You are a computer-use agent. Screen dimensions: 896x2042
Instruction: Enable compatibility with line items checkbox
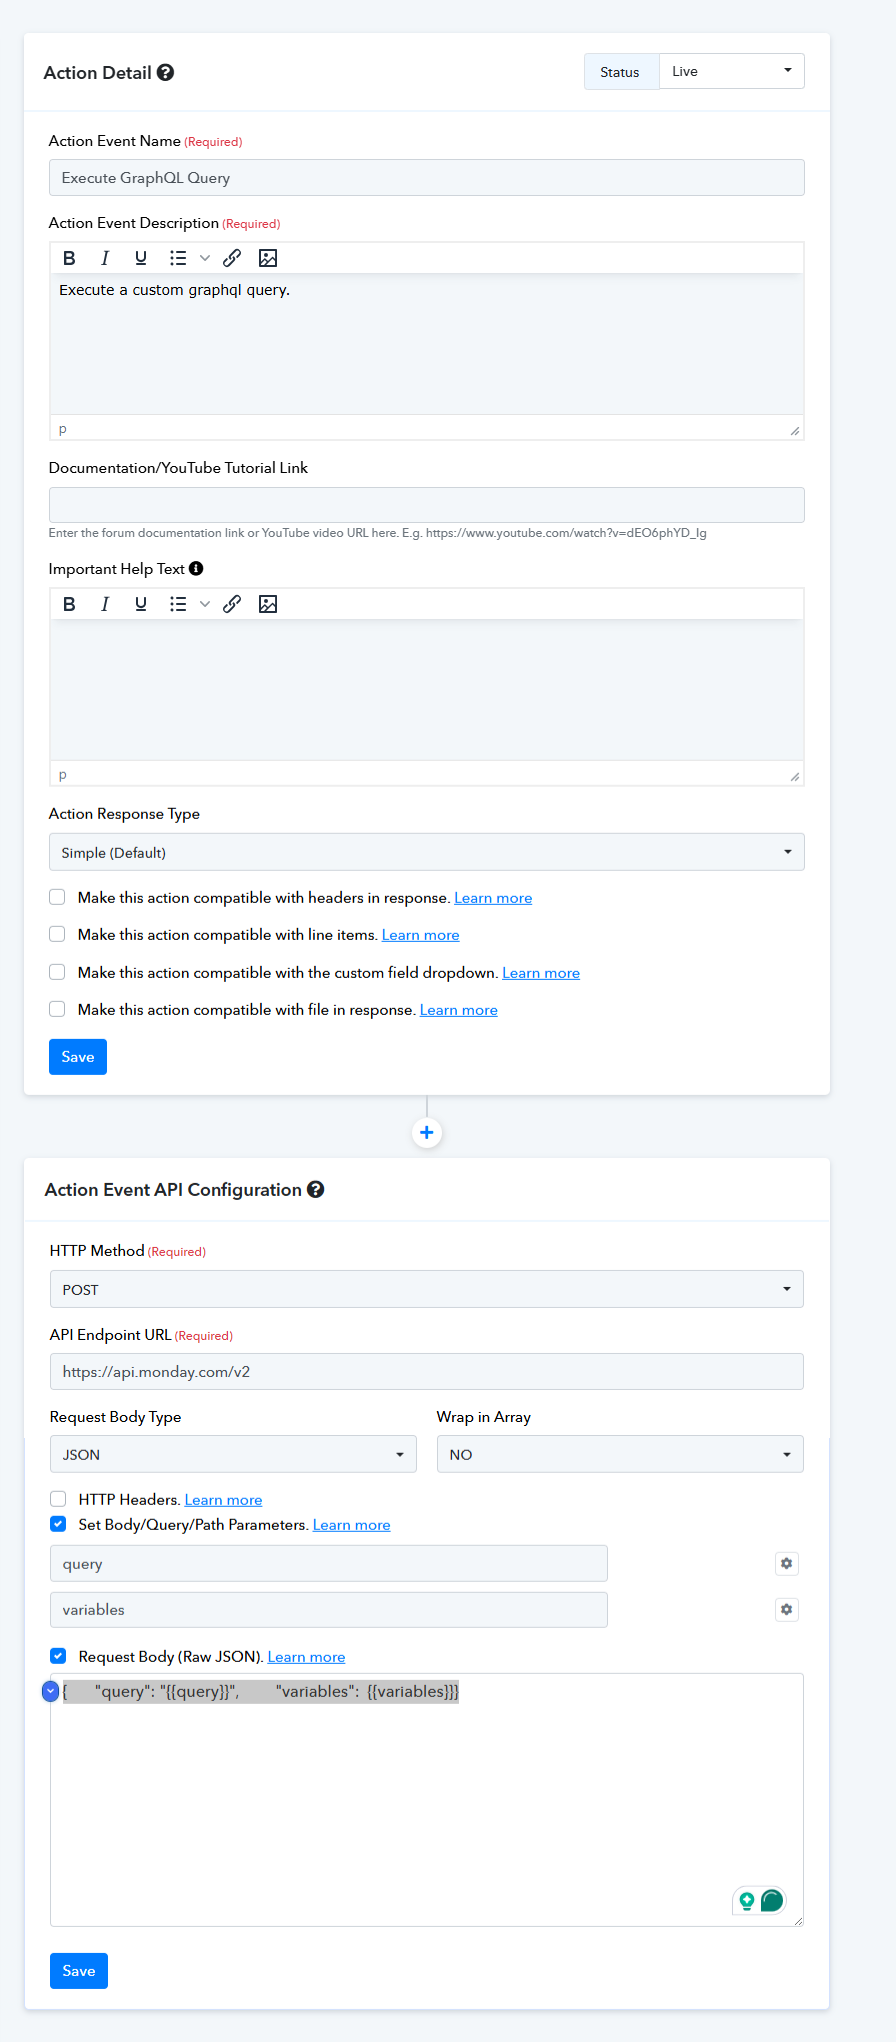[58, 935]
